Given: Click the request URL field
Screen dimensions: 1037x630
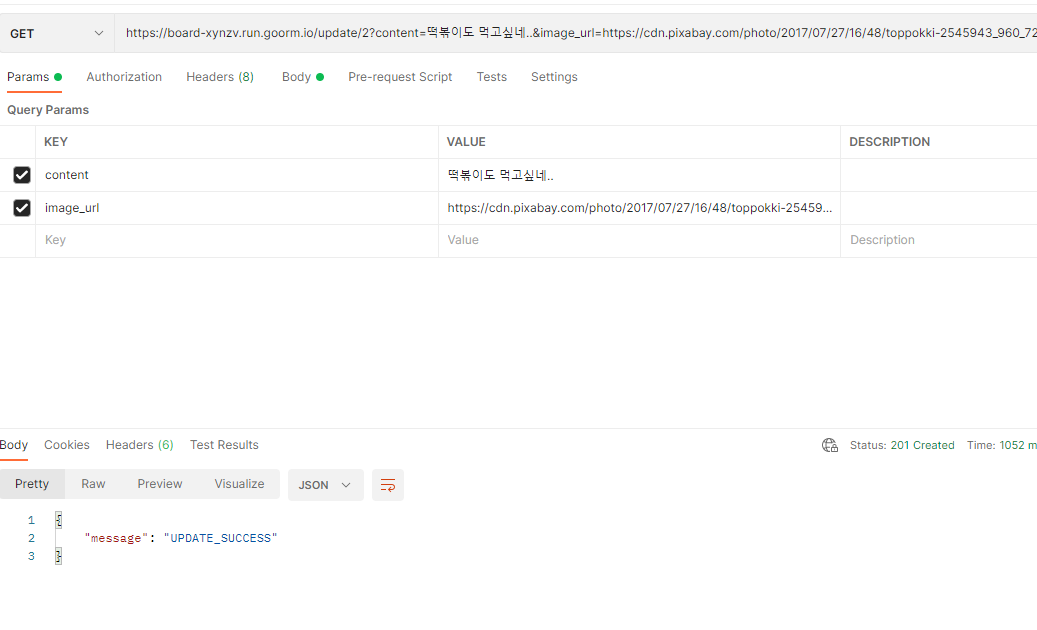Looking at the screenshot, I should pyautogui.click(x=576, y=33).
